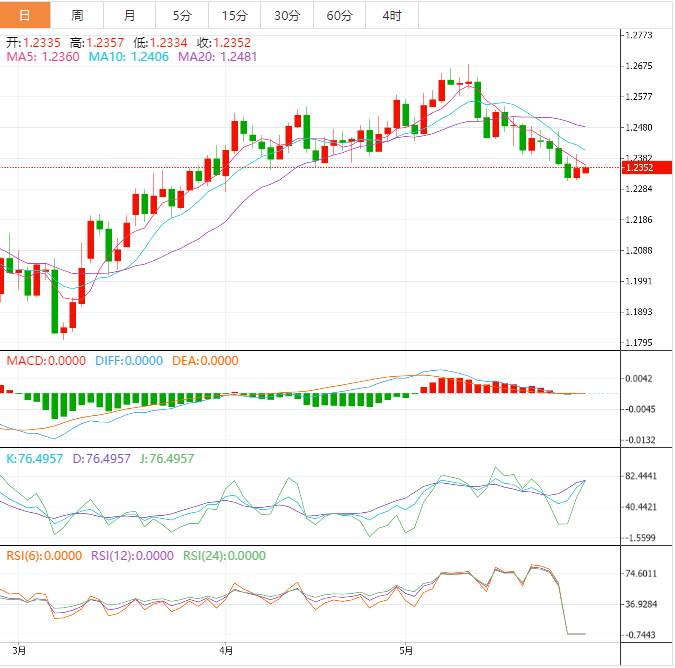Screen dimensions: 675x668
Task: Switch to the 周 (weekly) tab
Action: 77,15
